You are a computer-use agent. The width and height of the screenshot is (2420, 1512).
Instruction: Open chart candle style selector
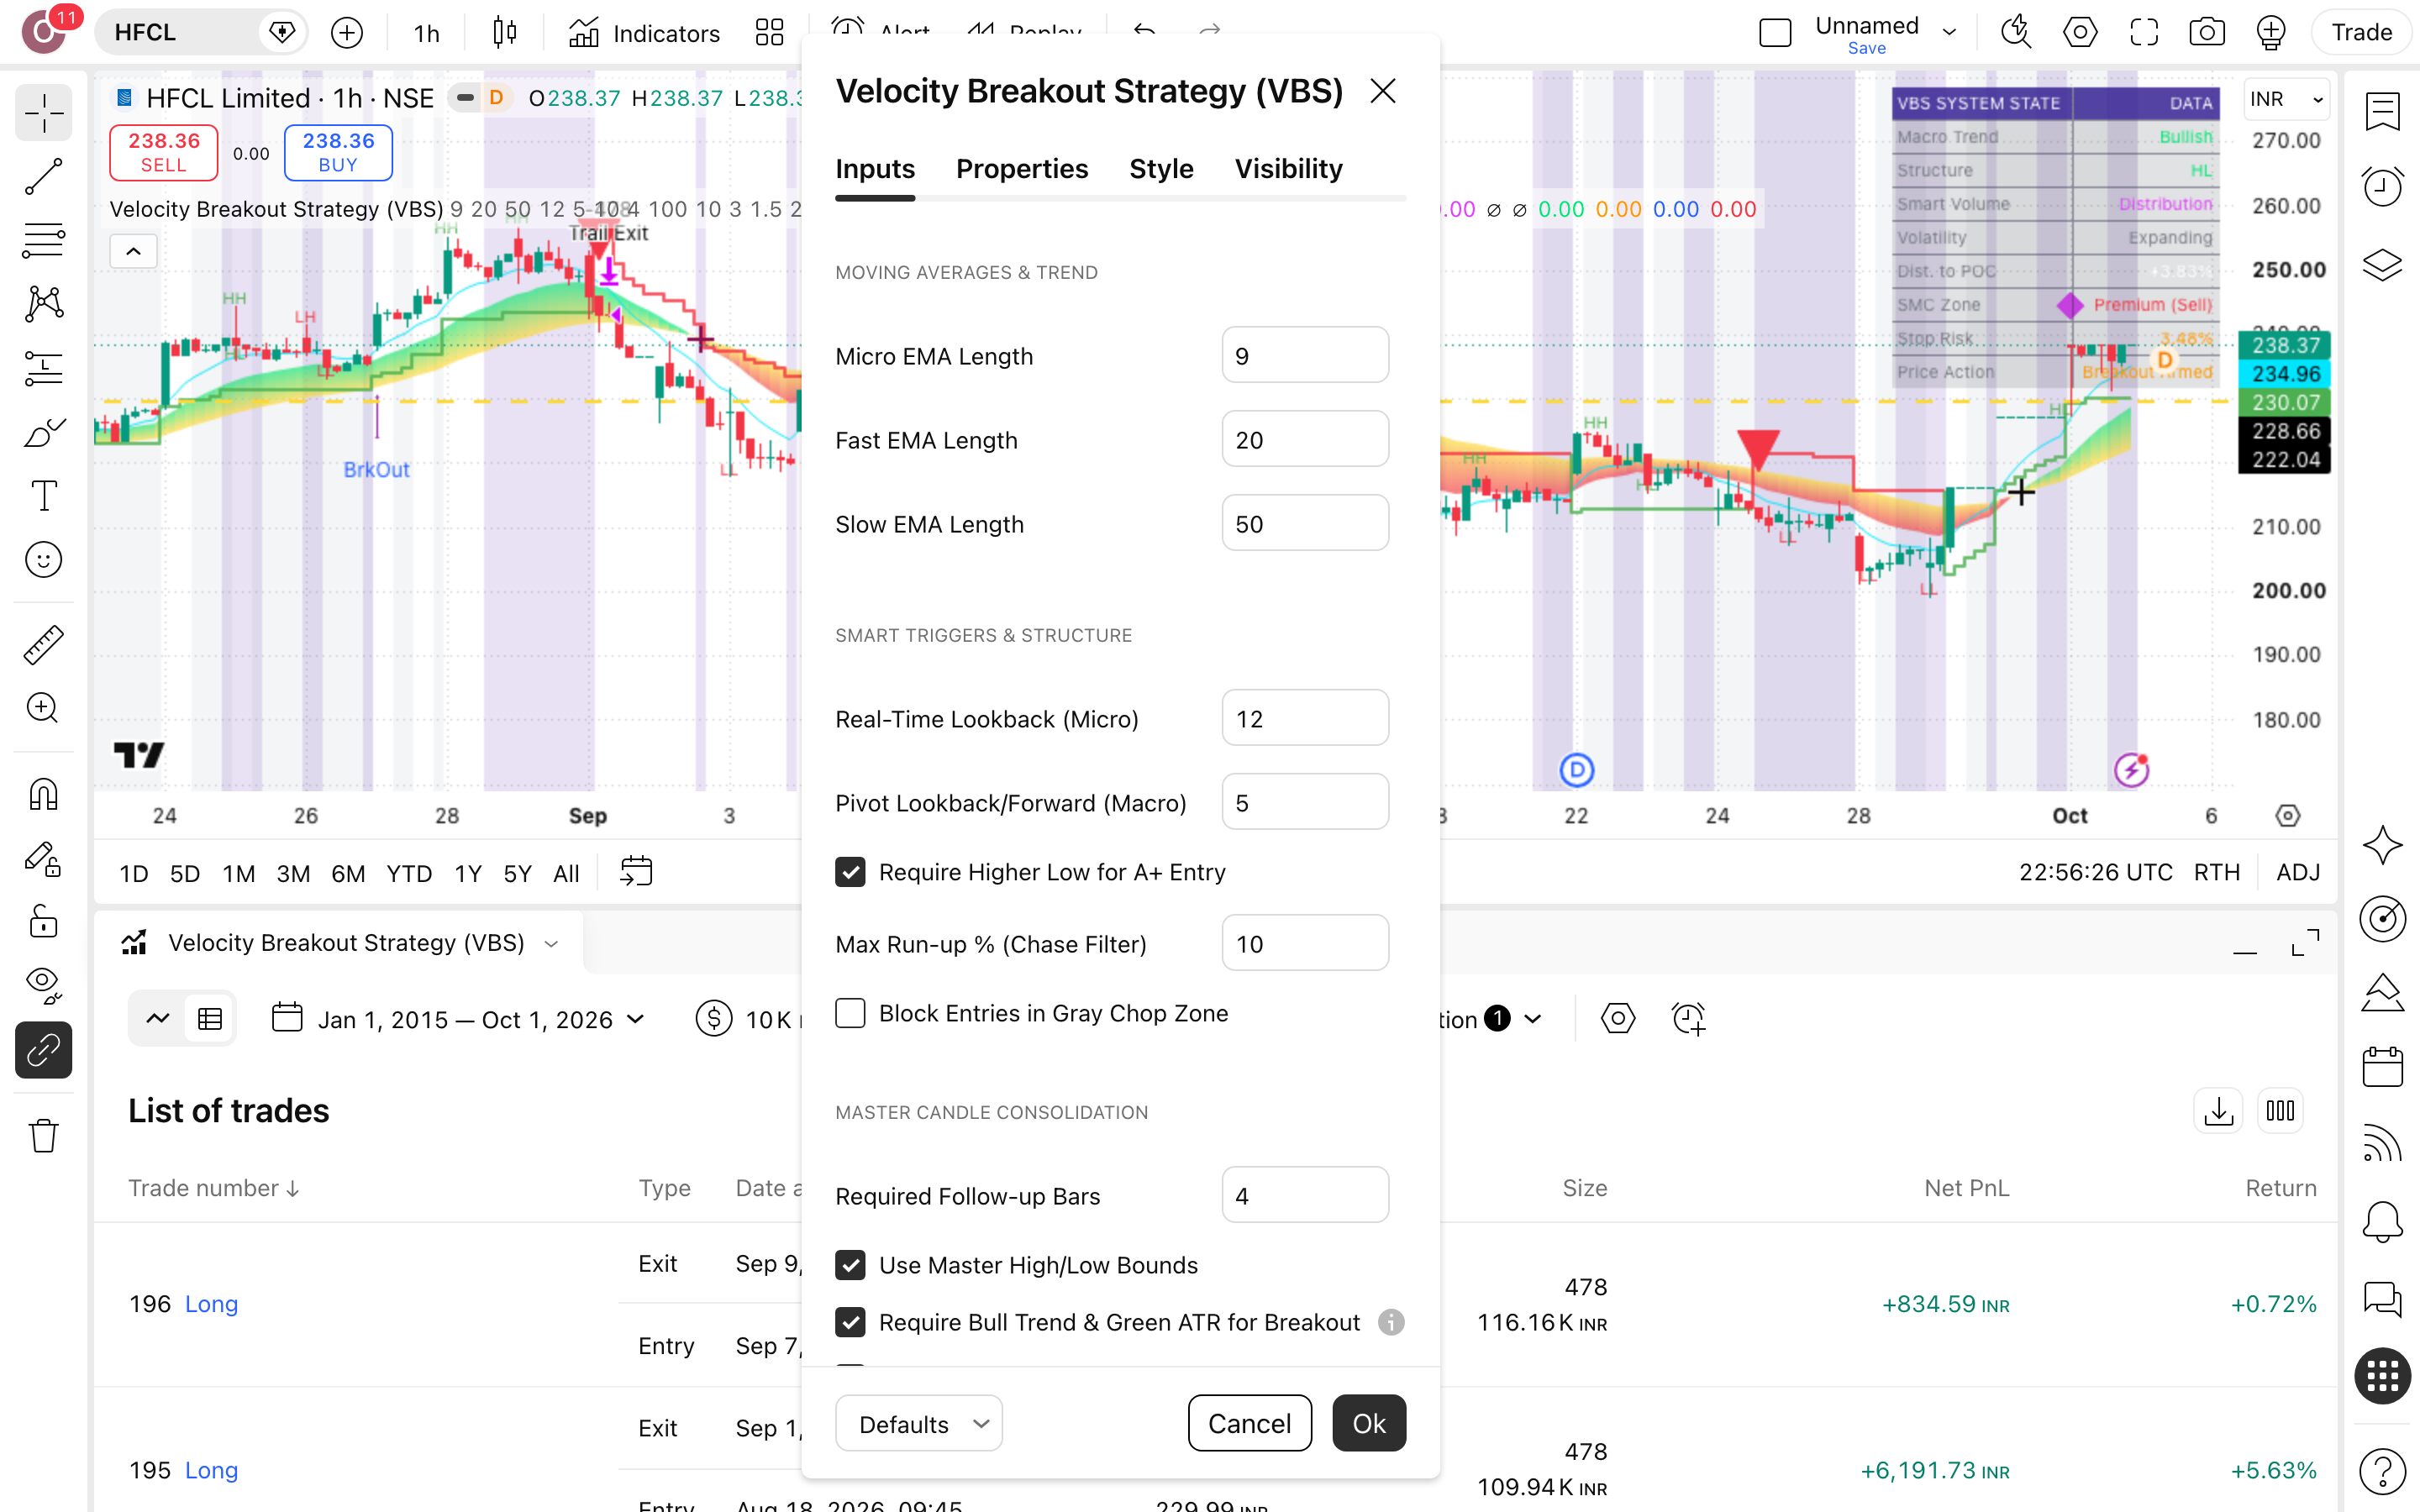(x=505, y=33)
